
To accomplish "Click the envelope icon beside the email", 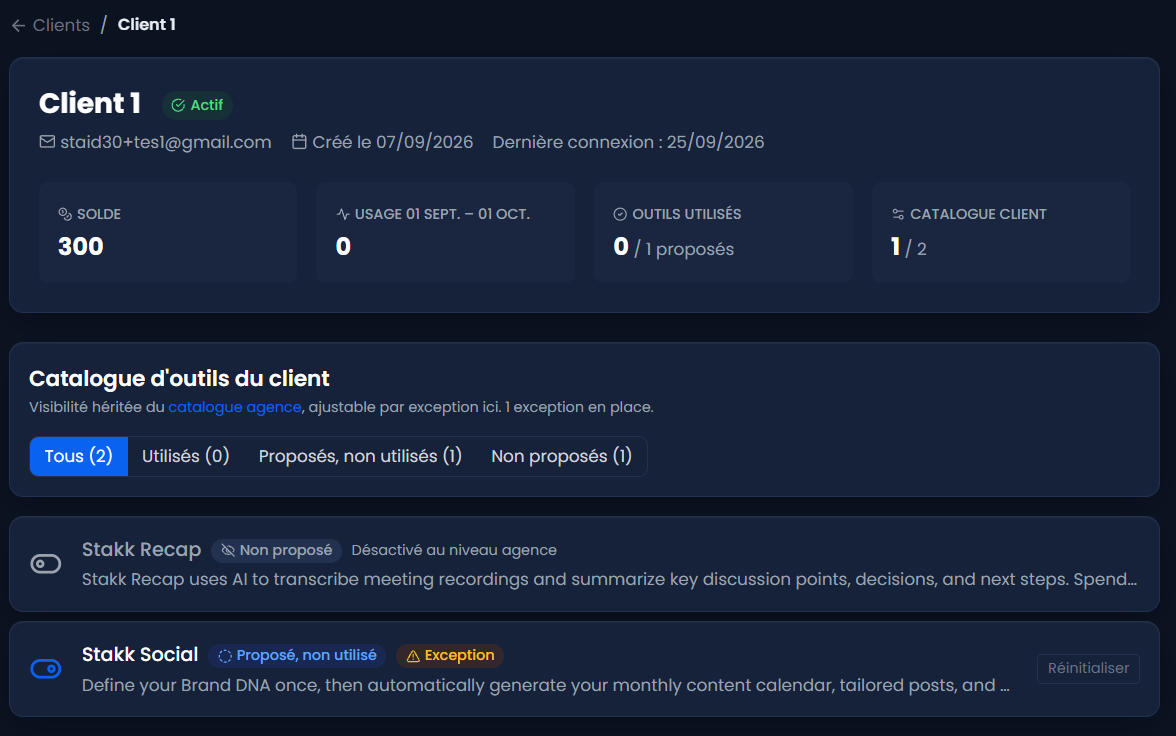I will [x=47, y=142].
